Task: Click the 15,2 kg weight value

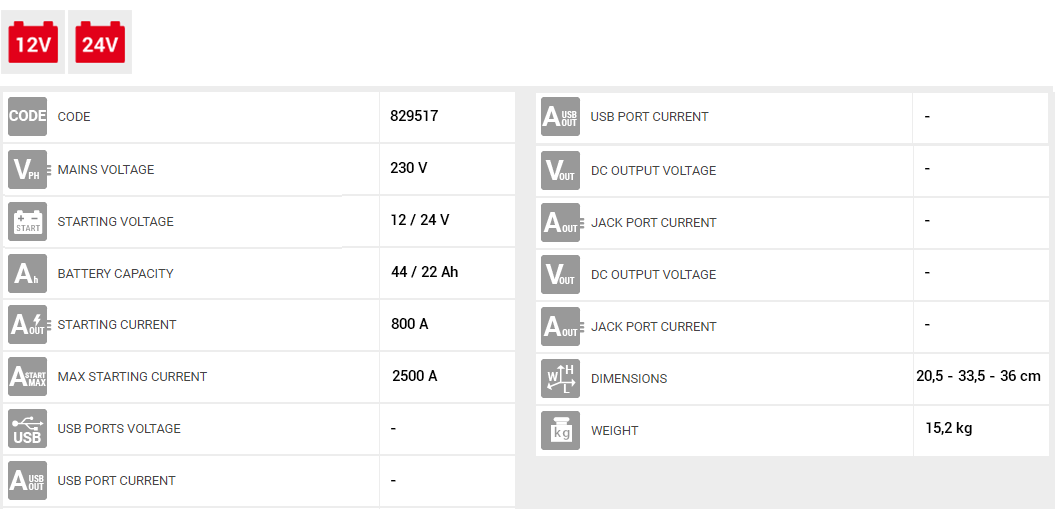Action: (948, 428)
